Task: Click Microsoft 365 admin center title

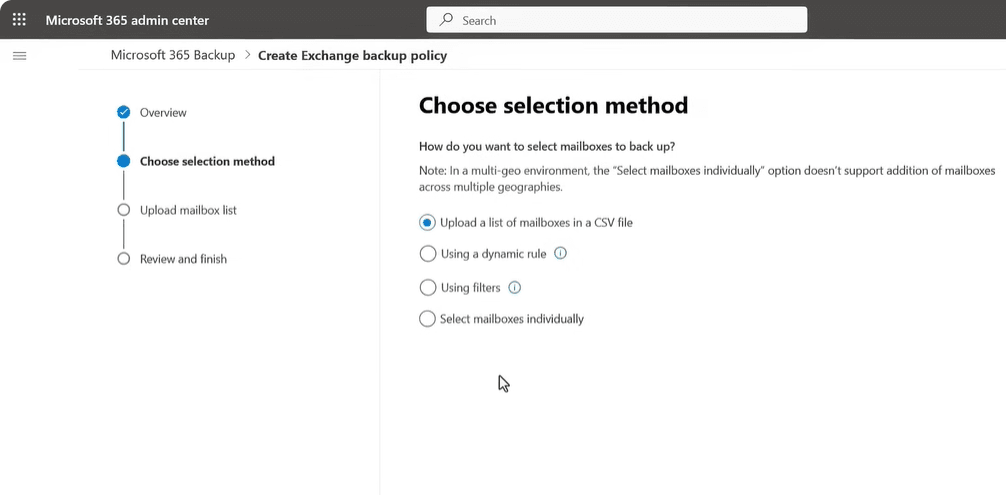Action: 127,20
